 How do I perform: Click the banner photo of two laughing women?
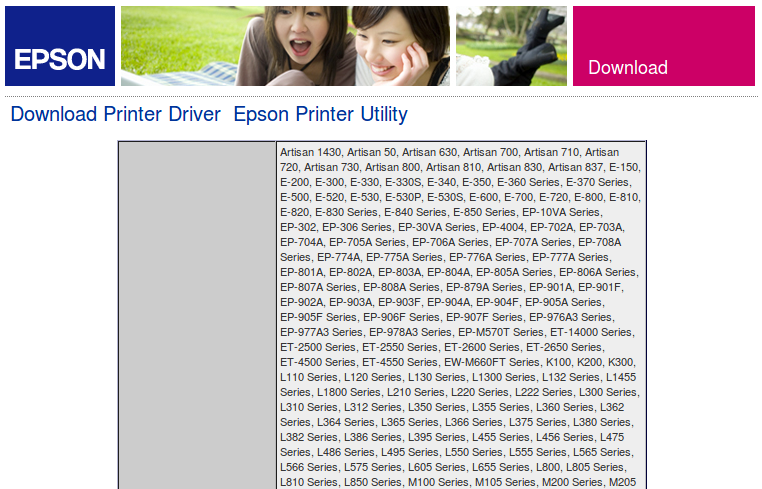coord(285,46)
